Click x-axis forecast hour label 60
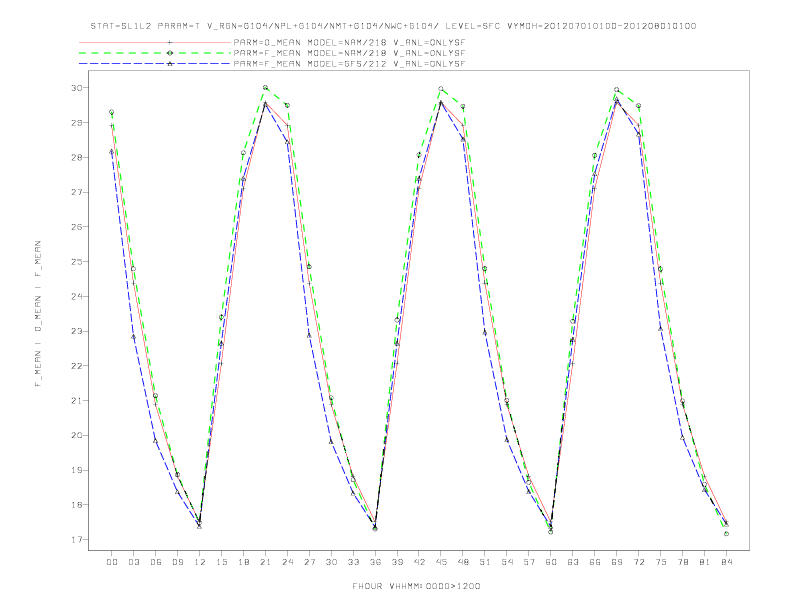 point(551,562)
